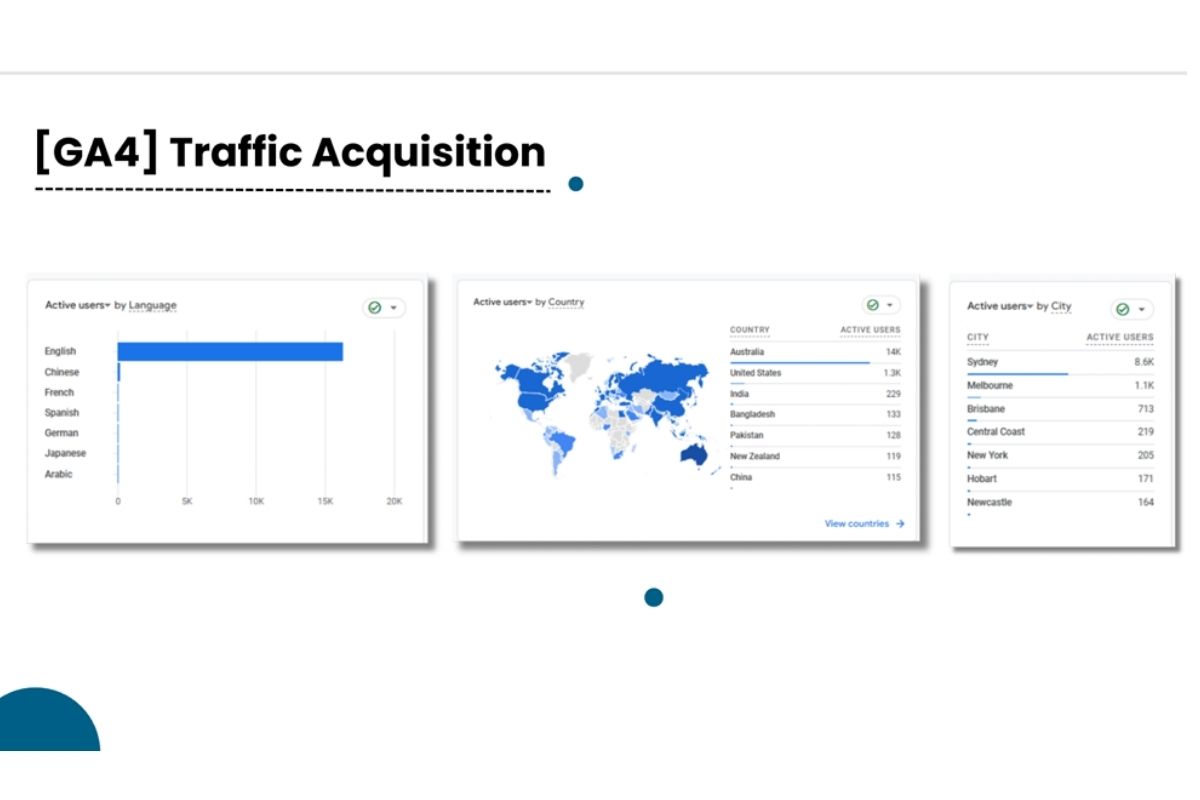Select the French language label
The image size is (1200, 800).
[59, 392]
